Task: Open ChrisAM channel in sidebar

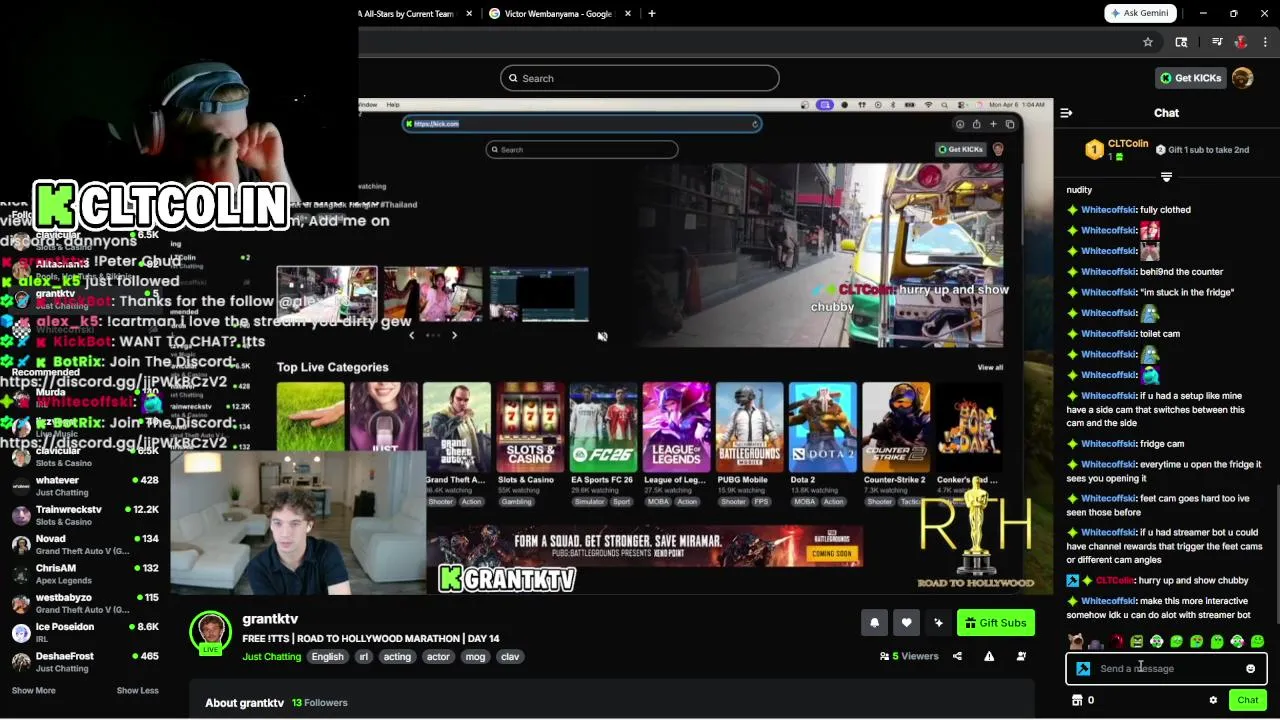Action: click(85, 574)
